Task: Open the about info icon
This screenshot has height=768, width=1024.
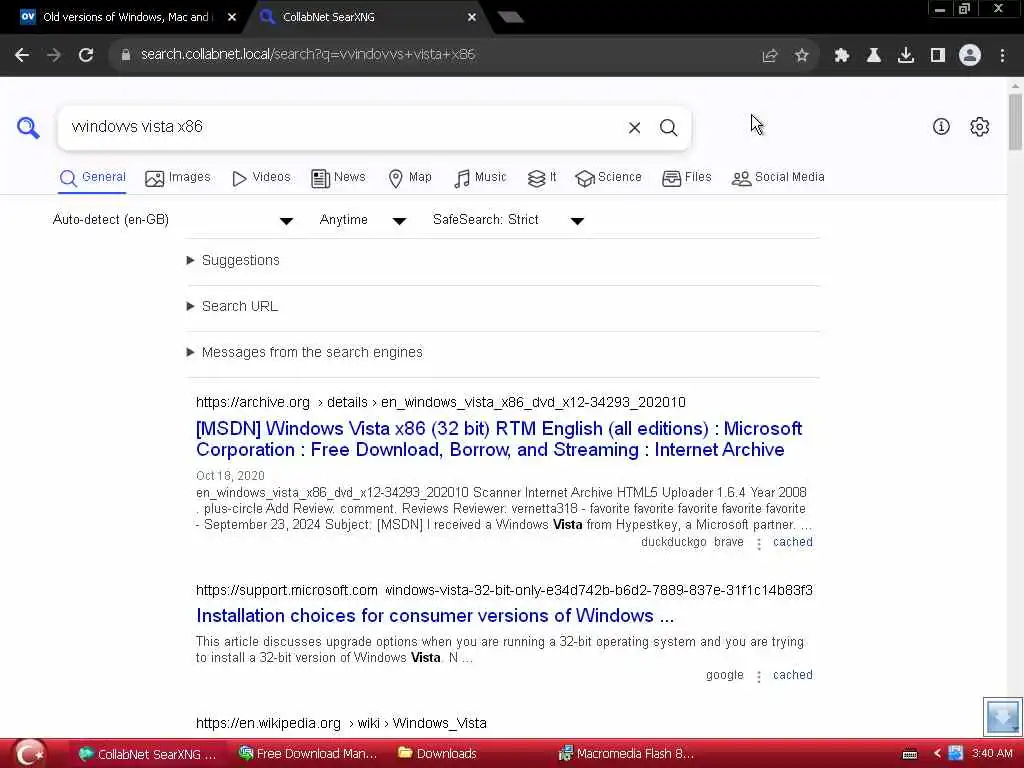Action: coord(941,127)
